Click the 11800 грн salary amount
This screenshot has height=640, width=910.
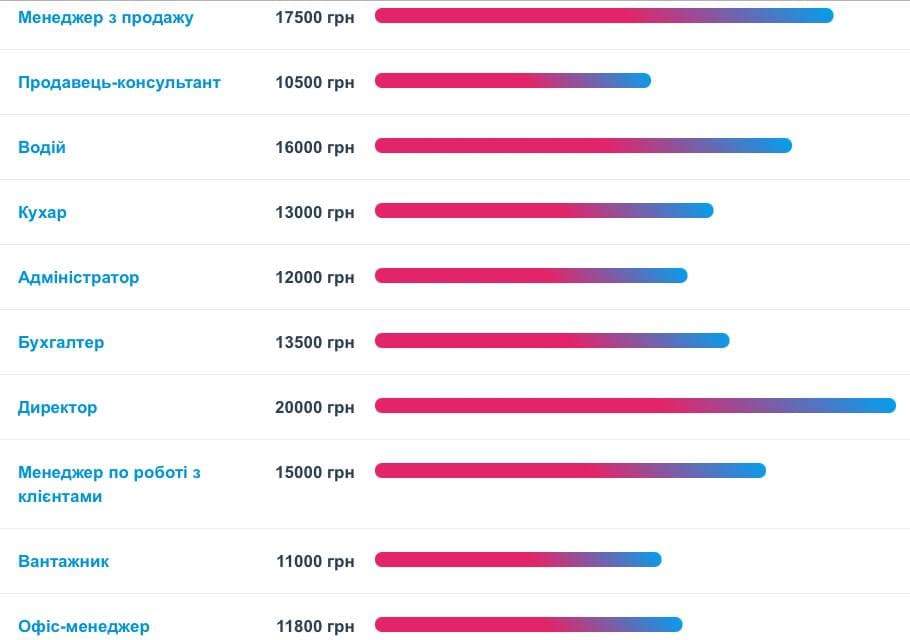pos(315,626)
